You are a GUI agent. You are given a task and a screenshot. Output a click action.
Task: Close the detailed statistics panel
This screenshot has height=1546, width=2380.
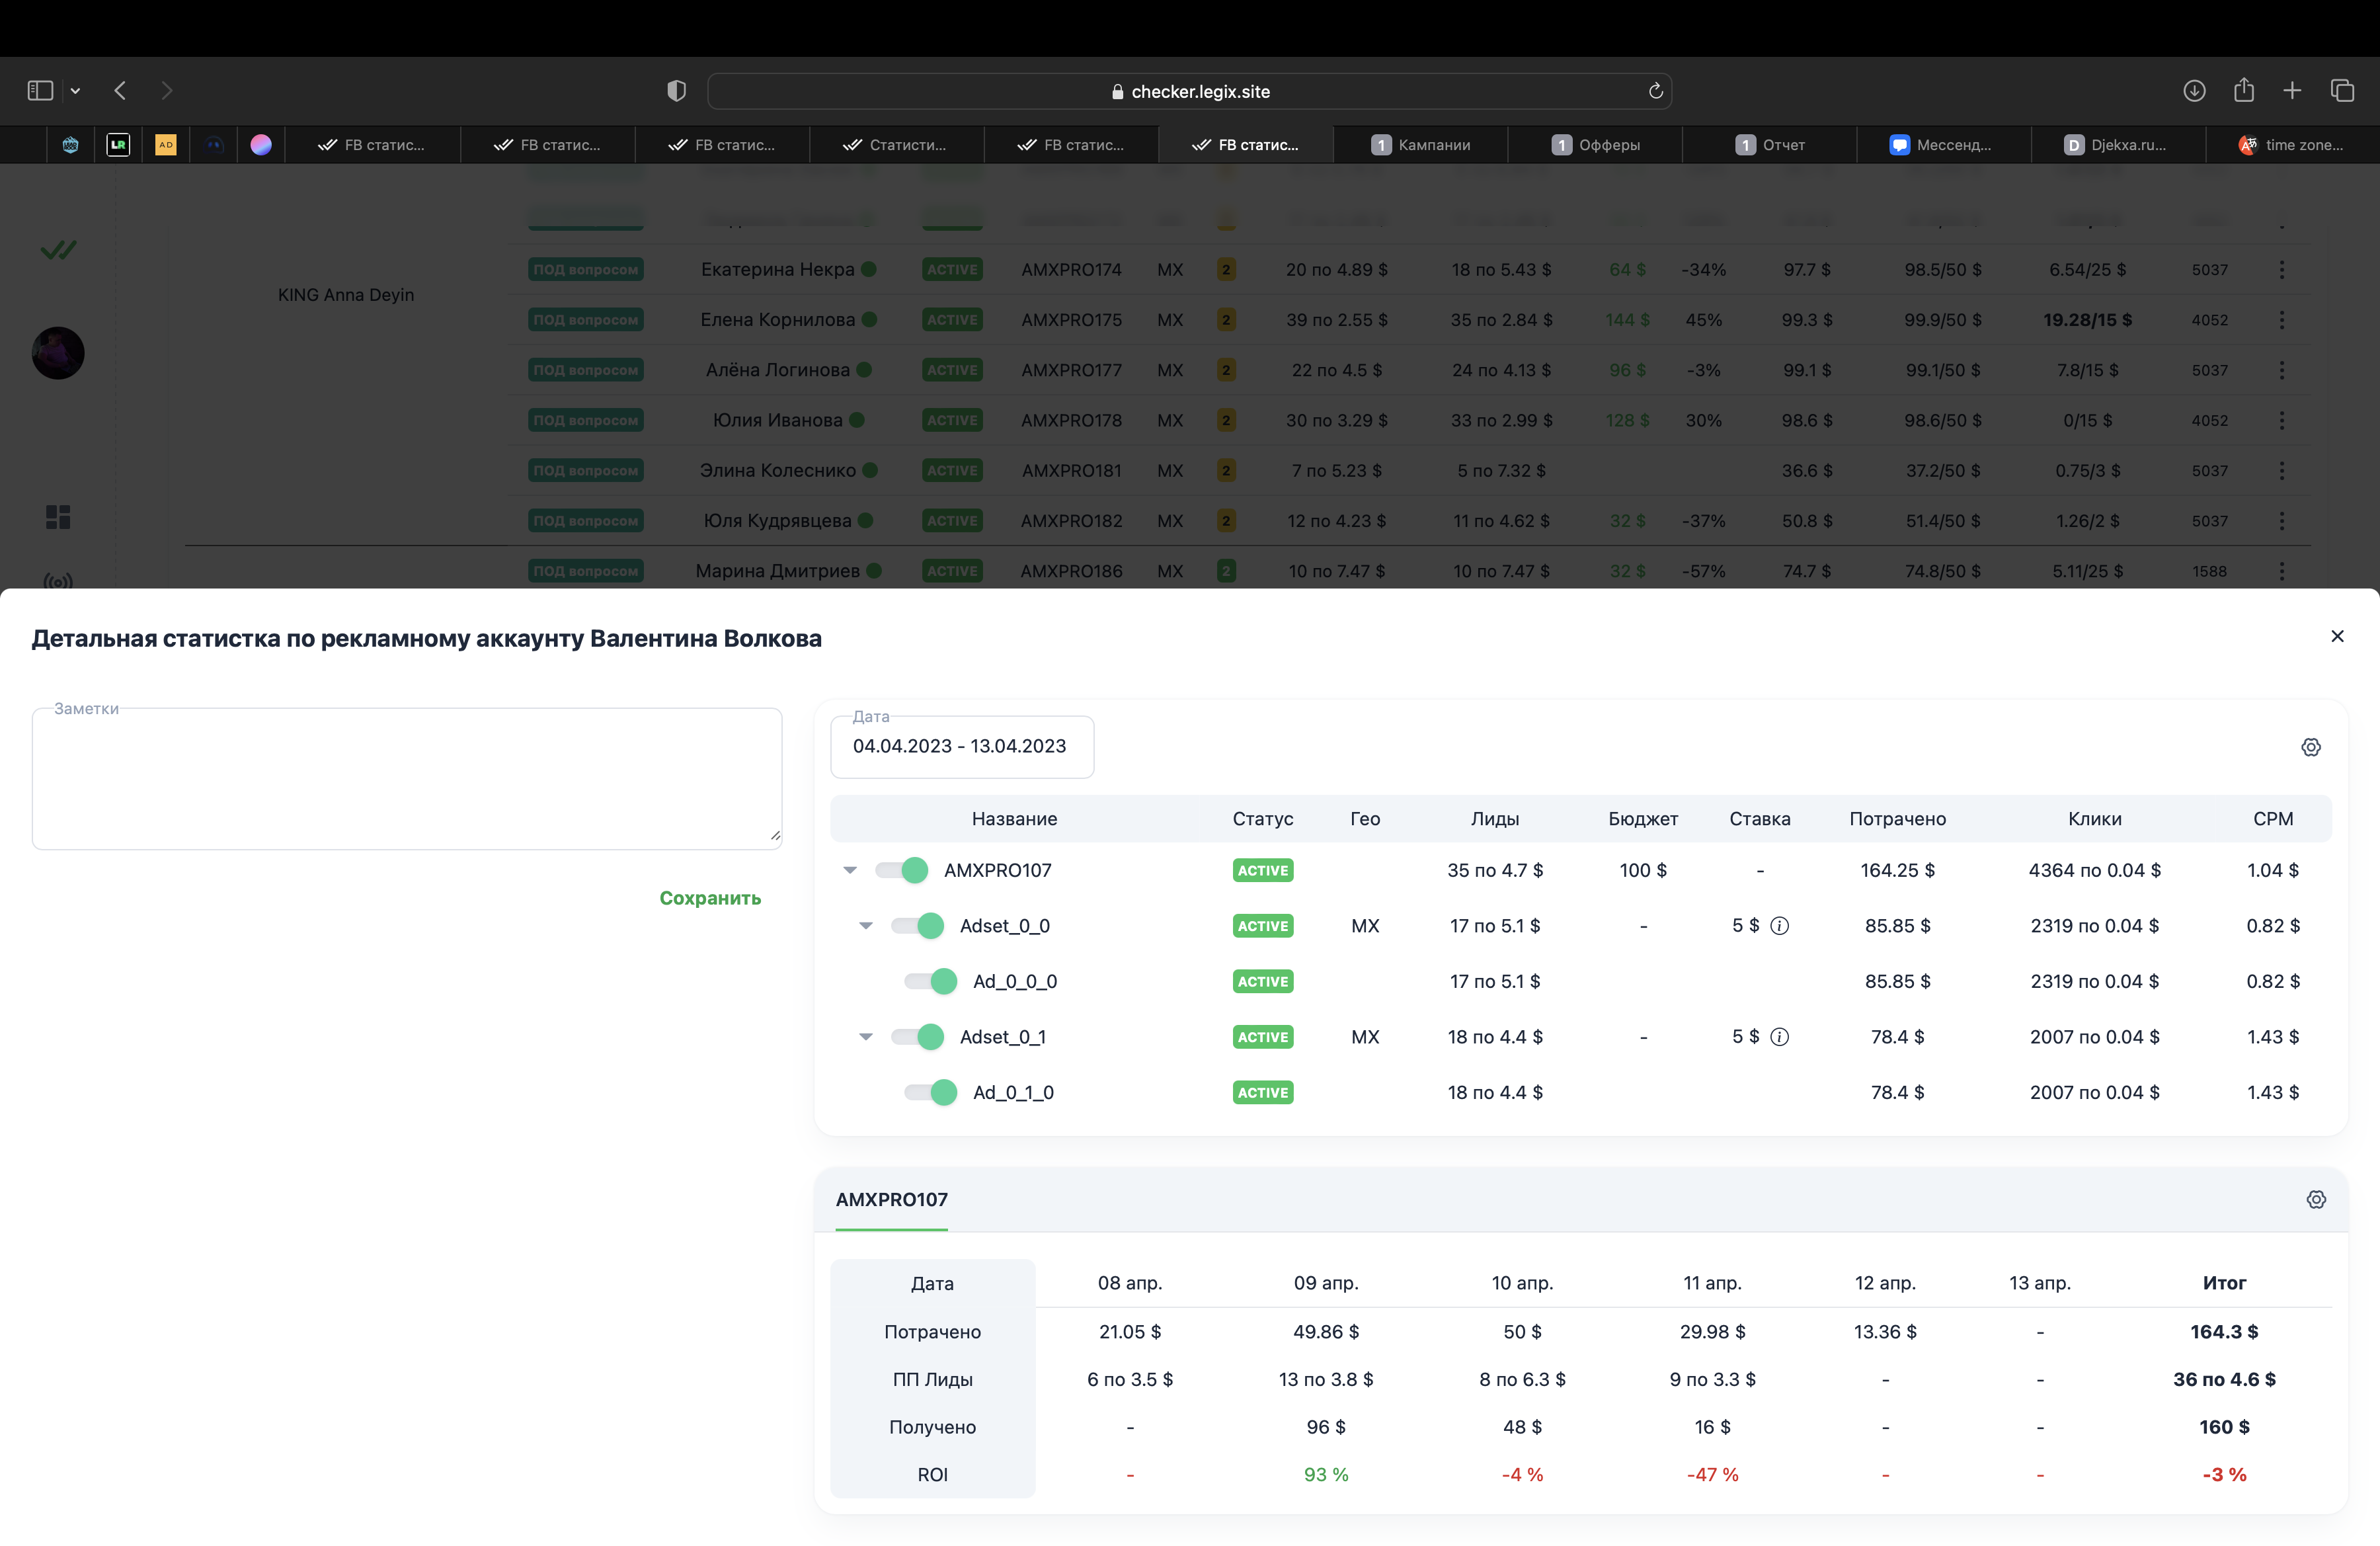coord(2337,636)
